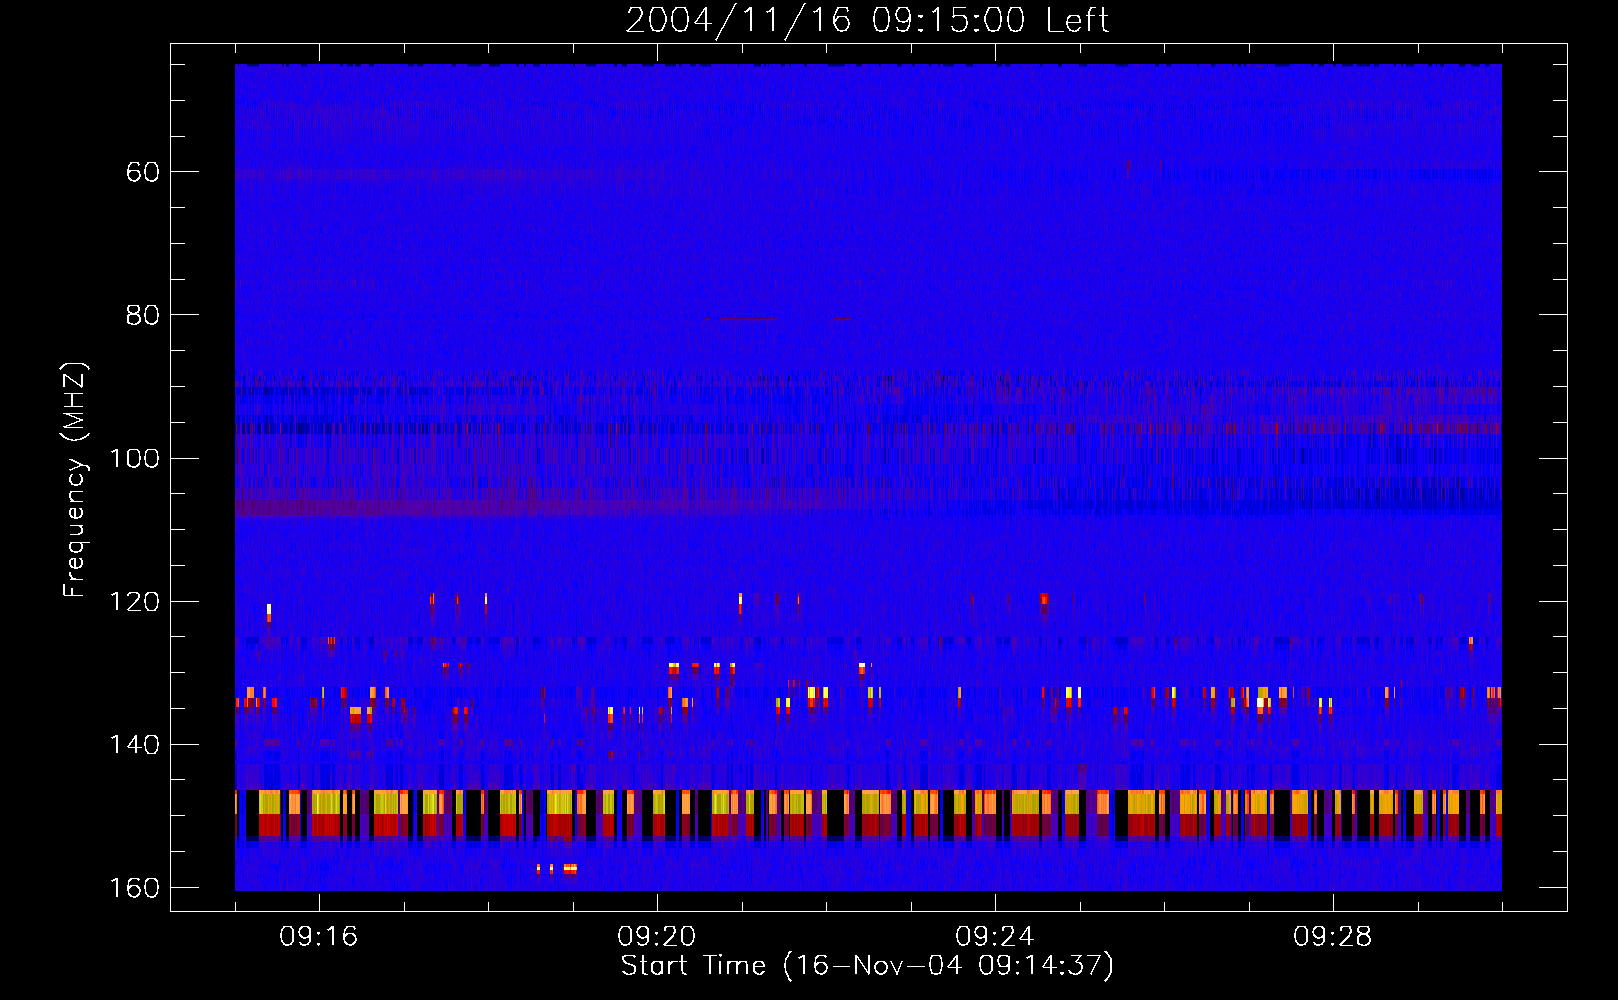Click the 60 frequency tick label
Screen dimensions: 1618x1000
[x=142, y=172]
